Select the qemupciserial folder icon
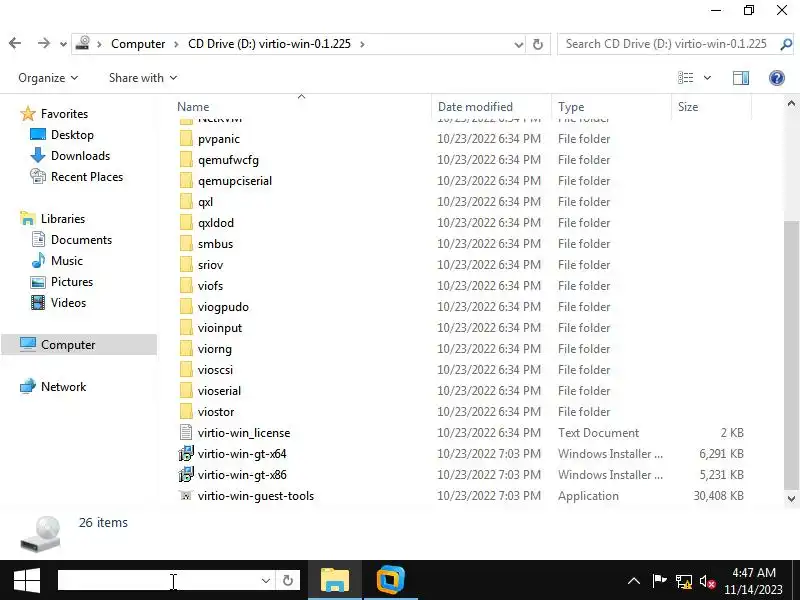 pyautogui.click(x=186, y=181)
